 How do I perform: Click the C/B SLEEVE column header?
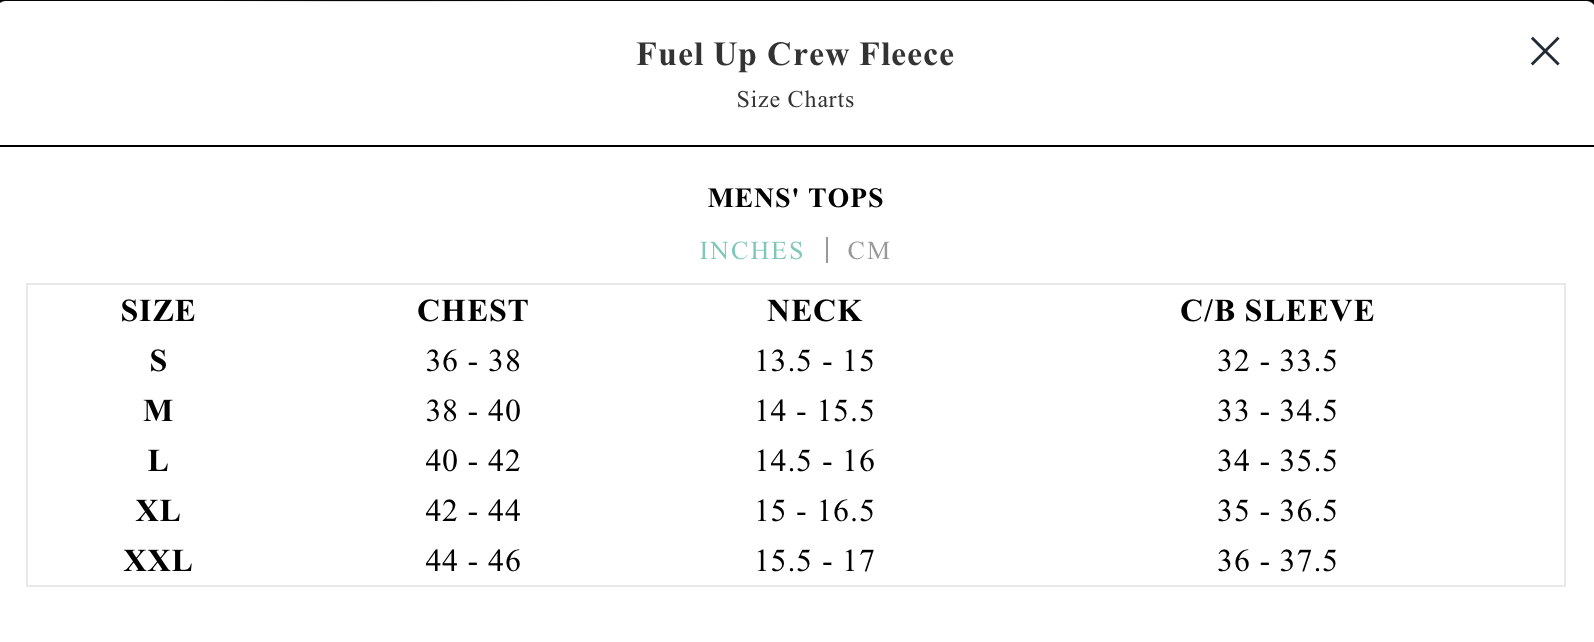pyautogui.click(x=1276, y=311)
